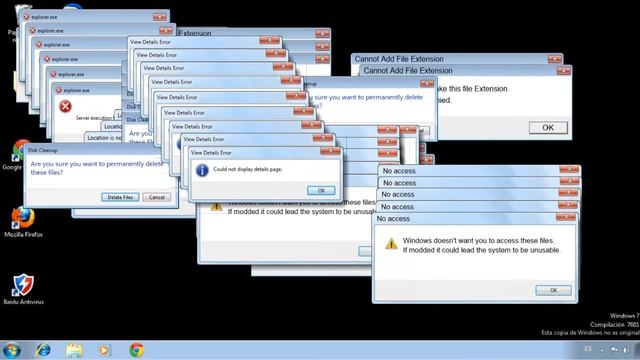Click 'Could not display details page.' text
Viewport: 640px width, 360px height.
[x=247, y=169]
